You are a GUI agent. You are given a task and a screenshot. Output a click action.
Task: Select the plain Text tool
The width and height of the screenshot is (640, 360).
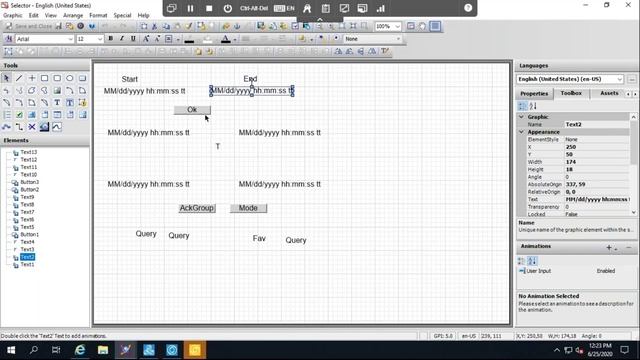coord(57,102)
